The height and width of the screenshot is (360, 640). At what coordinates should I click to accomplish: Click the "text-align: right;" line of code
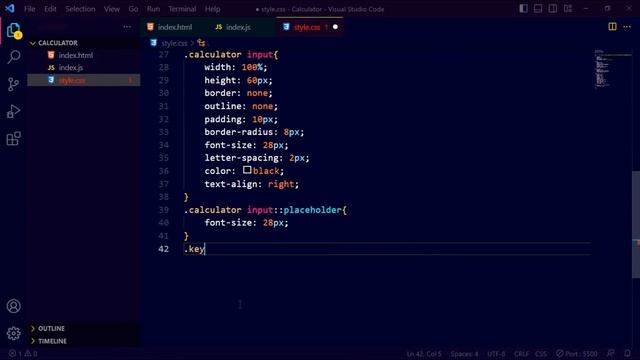click(x=251, y=184)
